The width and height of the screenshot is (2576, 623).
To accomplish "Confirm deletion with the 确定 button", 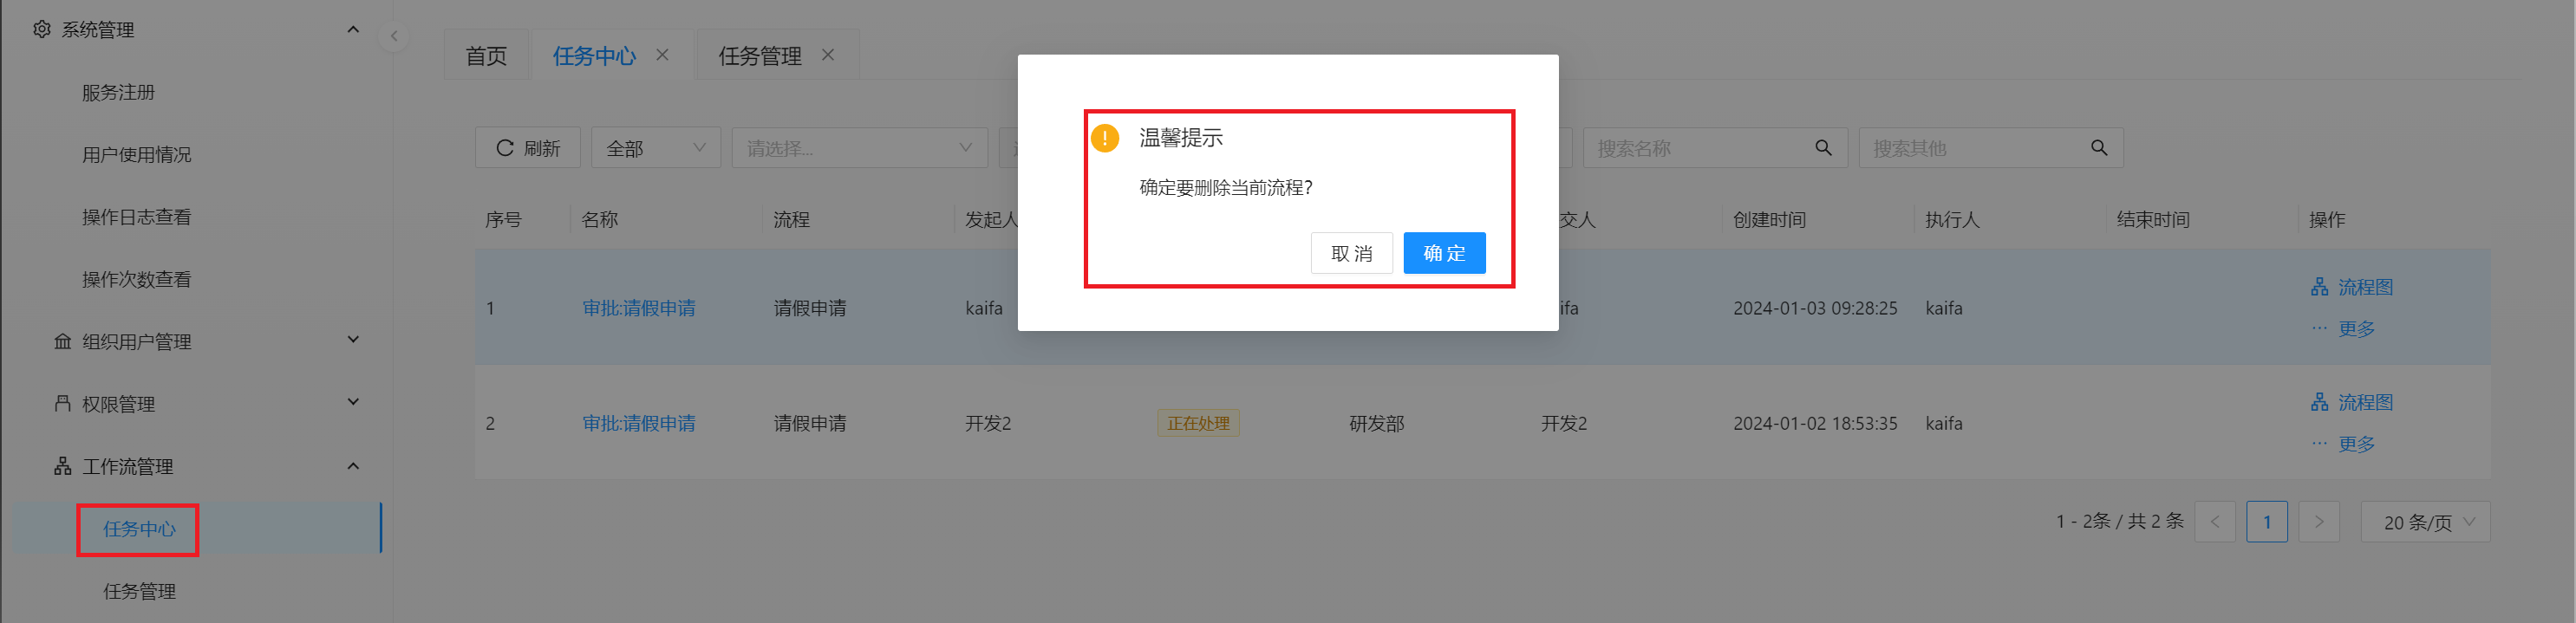I will tap(1443, 253).
